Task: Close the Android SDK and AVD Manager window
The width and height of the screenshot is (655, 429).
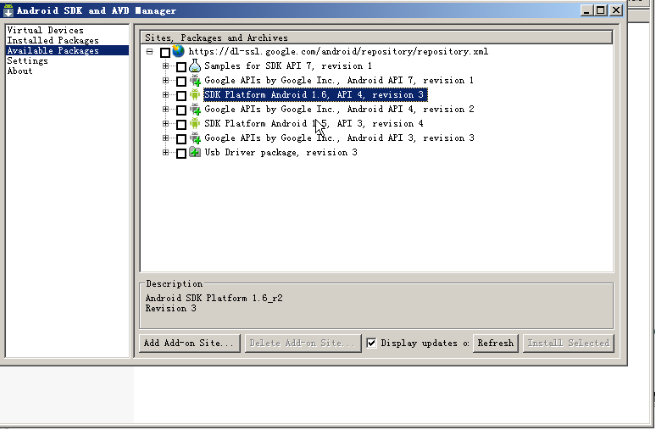Action: click(616, 10)
